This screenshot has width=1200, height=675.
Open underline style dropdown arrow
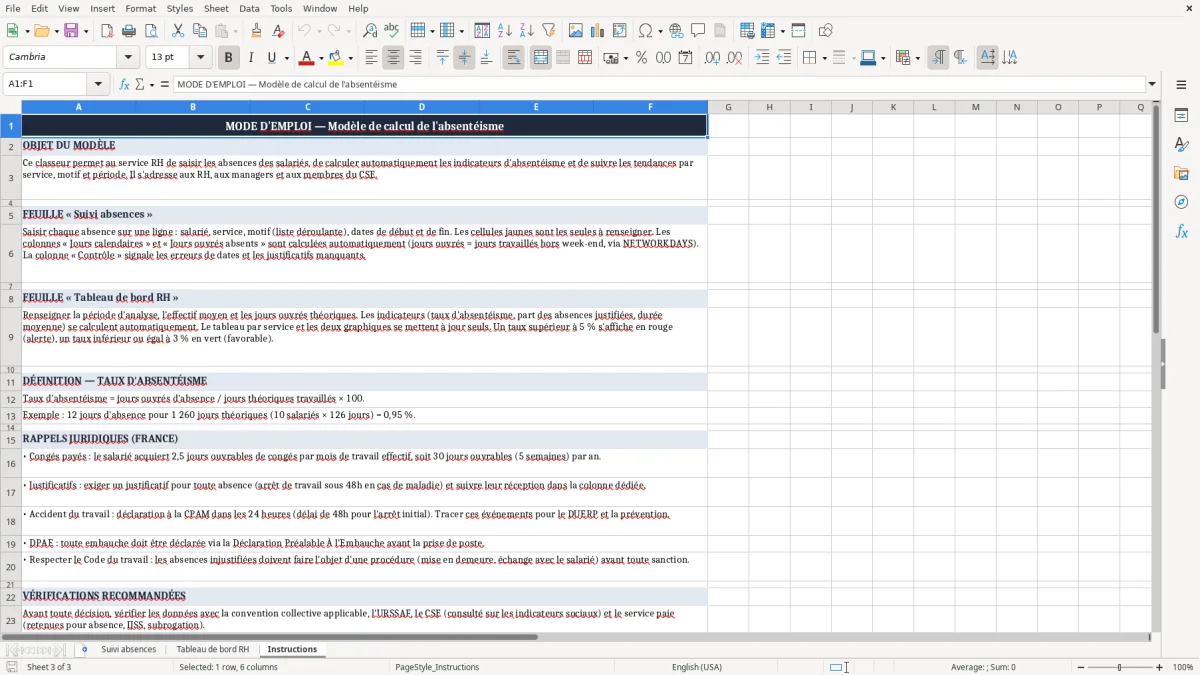(x=285, y=58)
